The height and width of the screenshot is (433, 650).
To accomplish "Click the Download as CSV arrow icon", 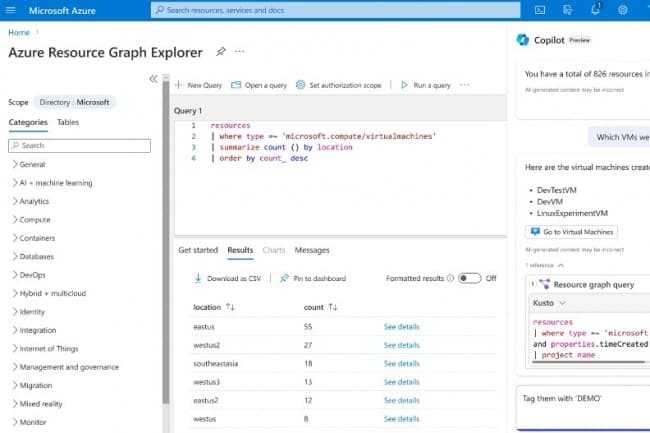I will (x=198, y=278).
